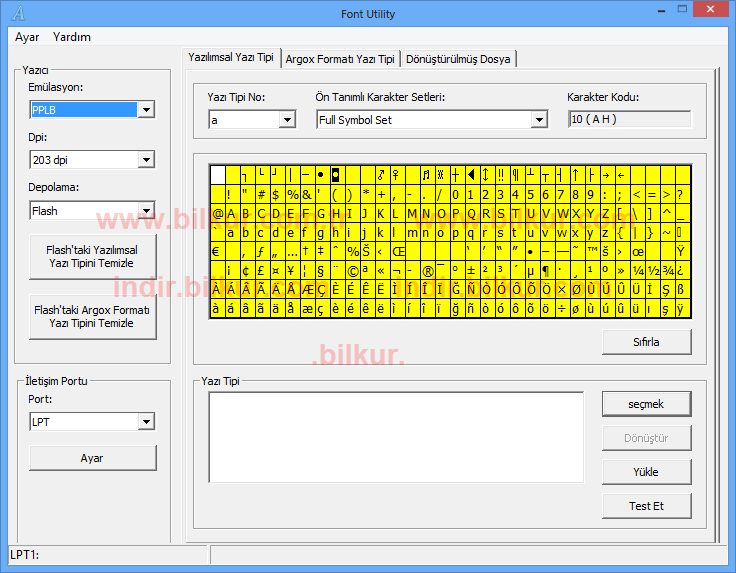Image resolution: width=736 pixels, height=573 pixels.
Task: Select the Æ uppercase ligature cell
Action: tap(308, 290)
